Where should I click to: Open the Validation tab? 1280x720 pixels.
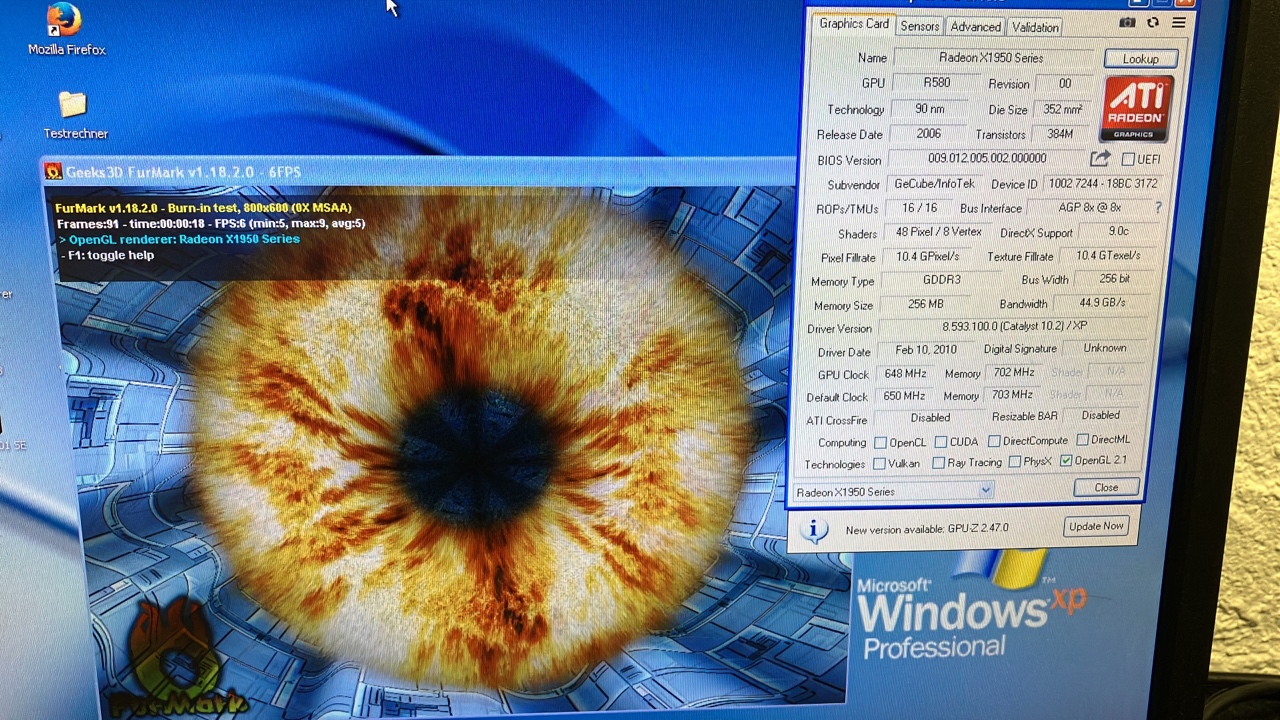click(x=1034, y=27)
